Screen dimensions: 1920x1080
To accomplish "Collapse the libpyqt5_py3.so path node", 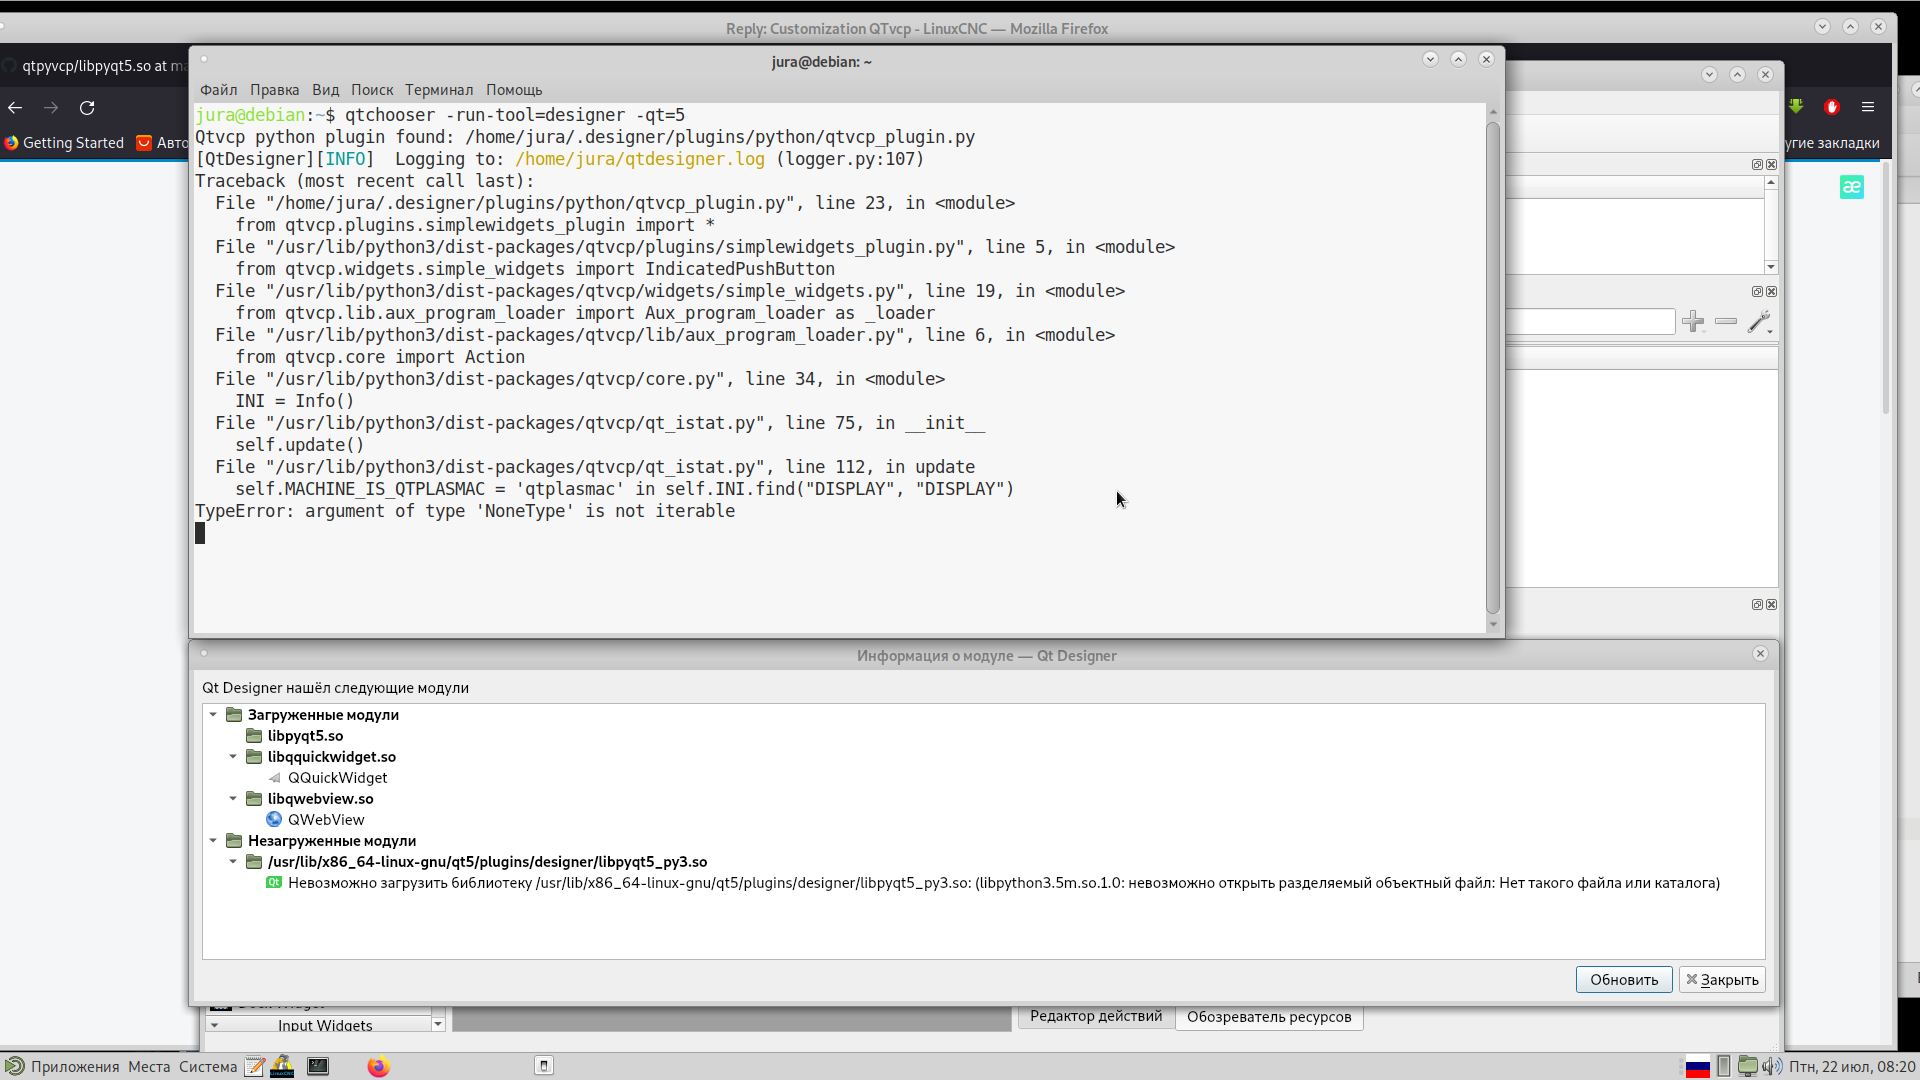I will tap(233, 862).
